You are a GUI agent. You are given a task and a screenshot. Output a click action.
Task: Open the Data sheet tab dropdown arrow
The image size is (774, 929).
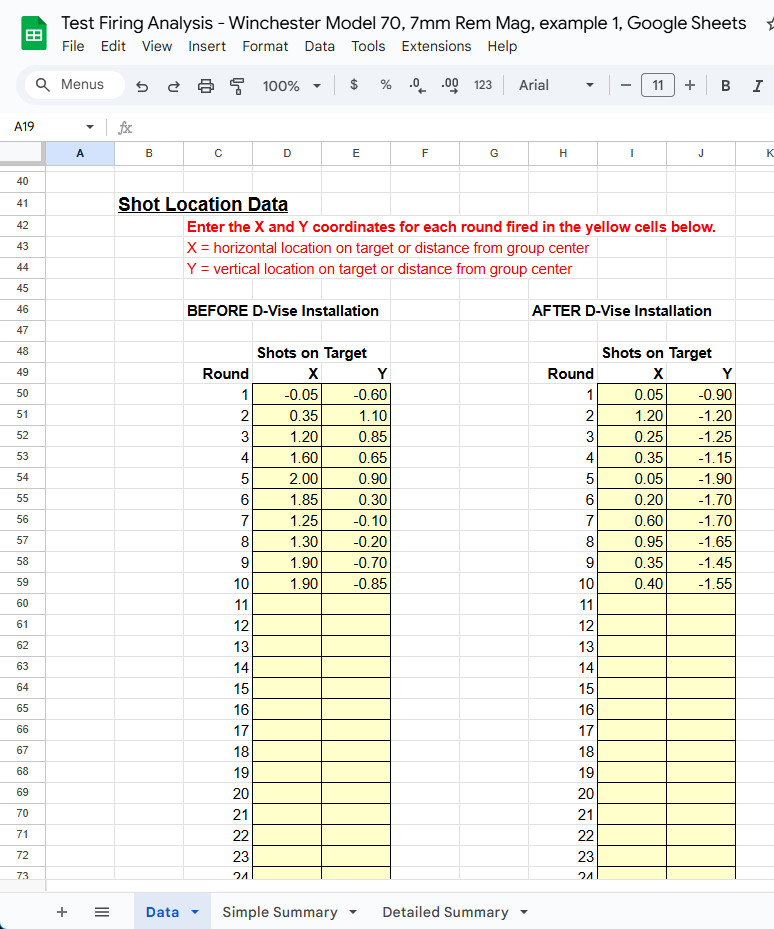click(x=195, y=912)
